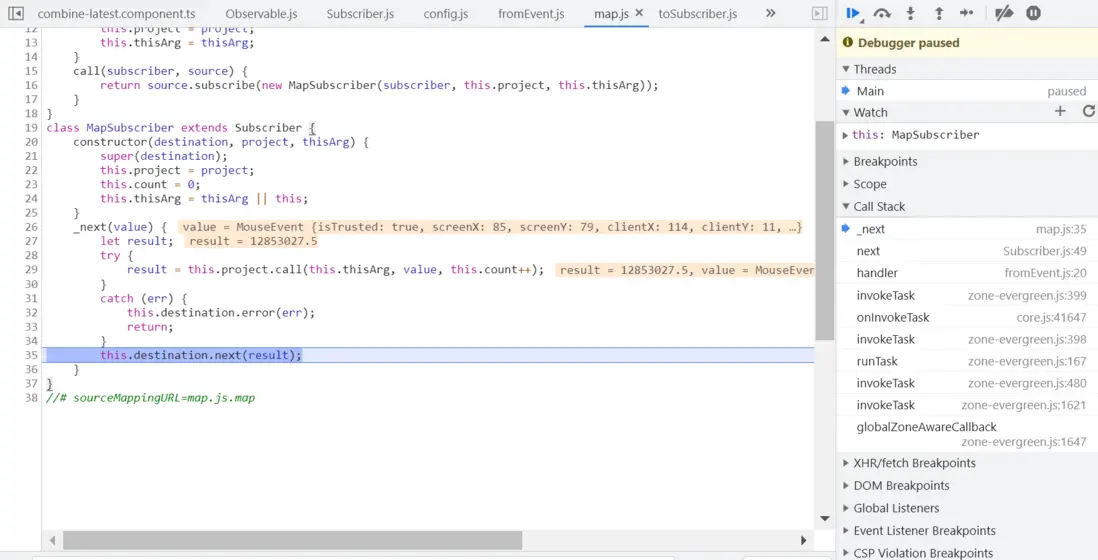Screen dimensions: 1098x560
Task: Hide the debugger sidebar panel
Action: click(x=819, y=14)
